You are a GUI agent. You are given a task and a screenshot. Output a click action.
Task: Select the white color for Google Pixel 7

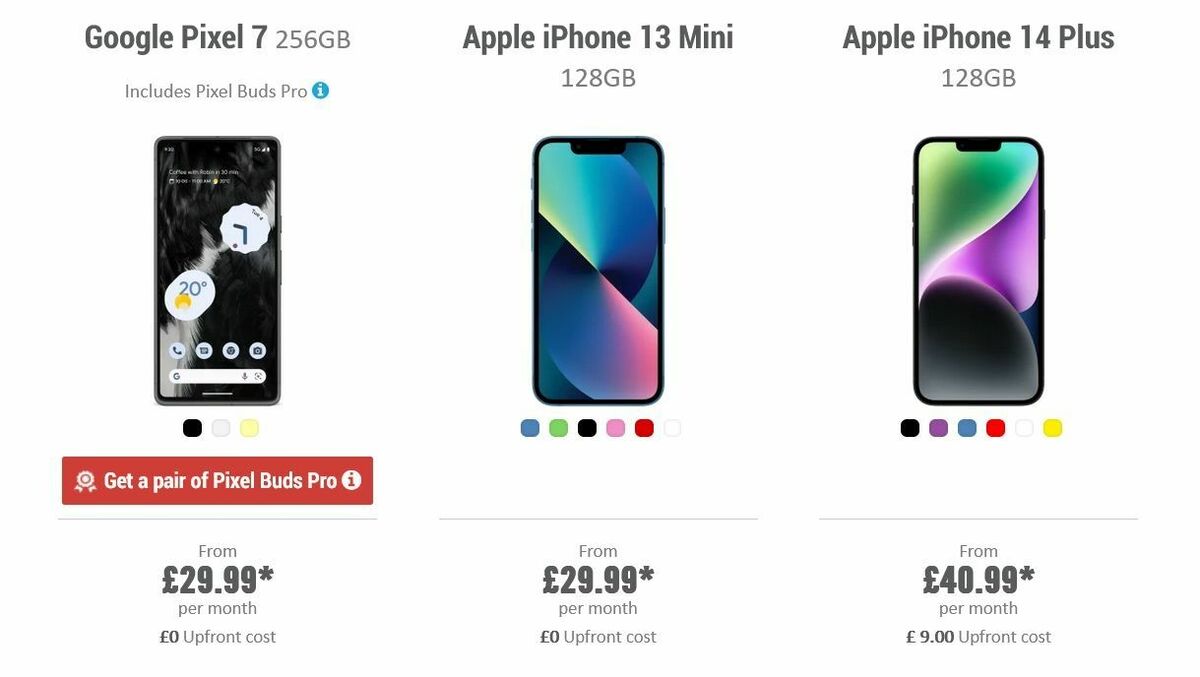point(221,428)
